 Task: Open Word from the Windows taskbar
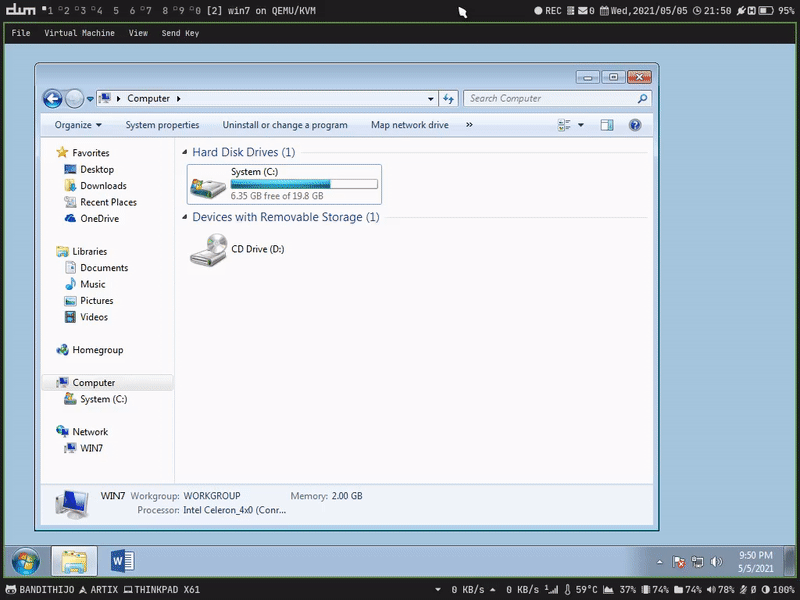pyautogui.click(x=122, y=562)
